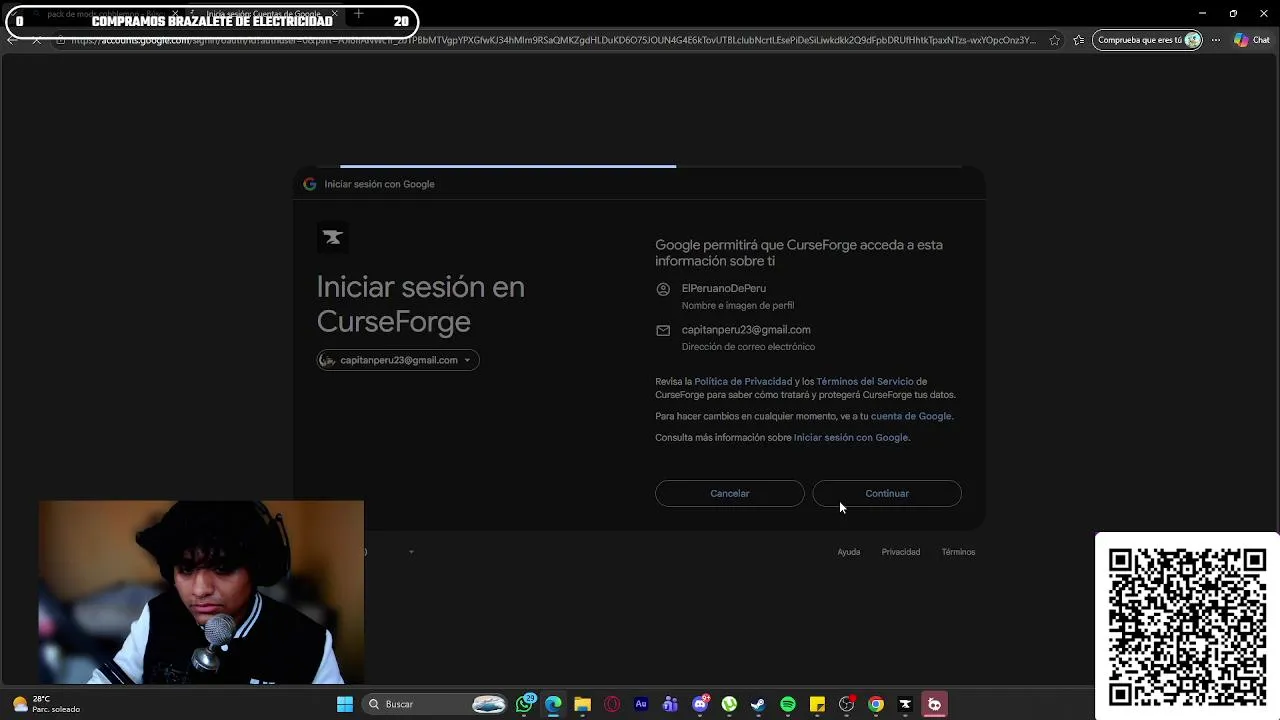This screenshot has height=720, width=1280.
Task: Click the capitanperu23@gmail.com text under permissions
Action: pos(746,329)
